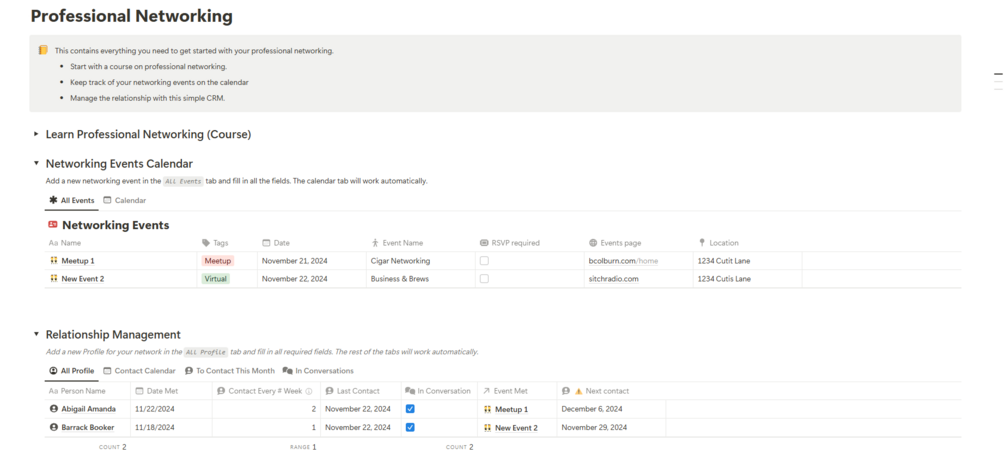Click the notebook icon in the intro callout

click(43, 50)
